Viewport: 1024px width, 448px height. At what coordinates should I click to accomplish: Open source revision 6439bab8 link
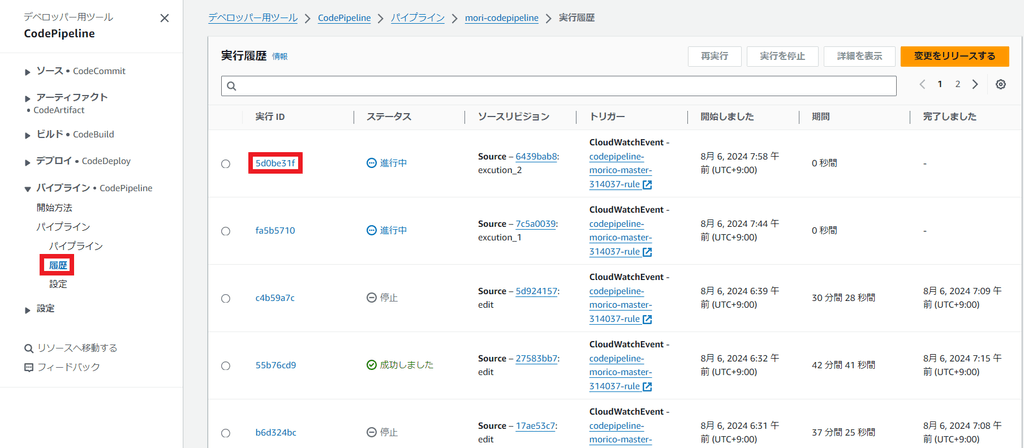click(x=536, y=157)
